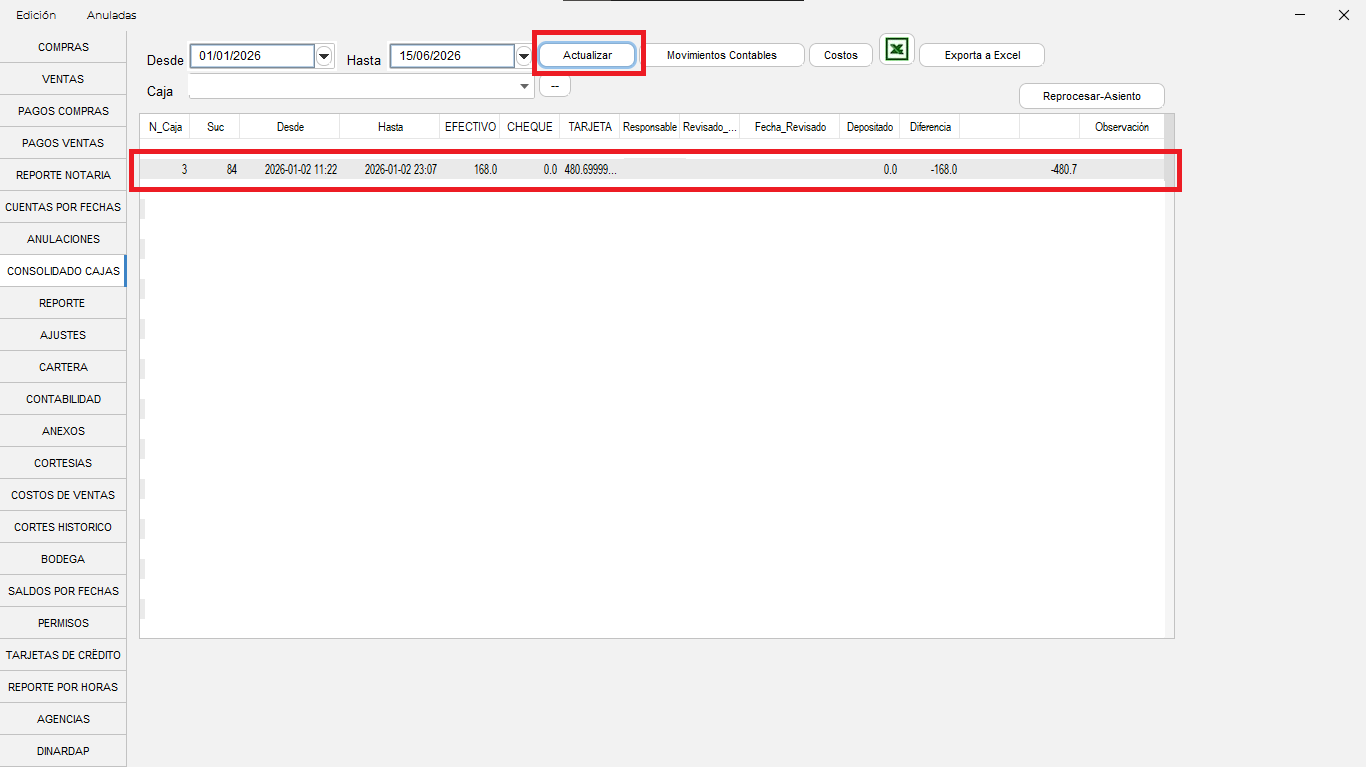Open the CONTABILIDAD sidebar tab
Image resolution: width=1366 pixels, height=768 pixels.
[63, 399]
